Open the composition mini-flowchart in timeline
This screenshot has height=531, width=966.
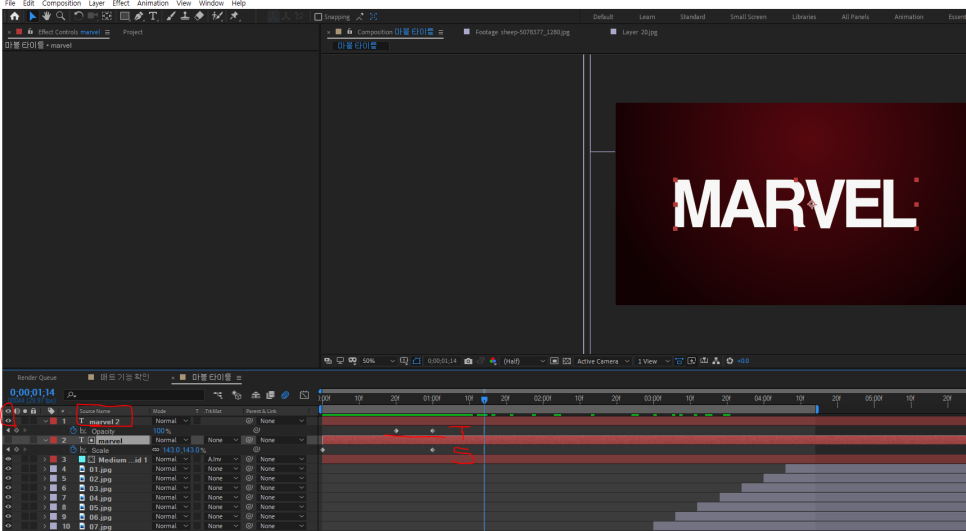click(x=218, y=395)
